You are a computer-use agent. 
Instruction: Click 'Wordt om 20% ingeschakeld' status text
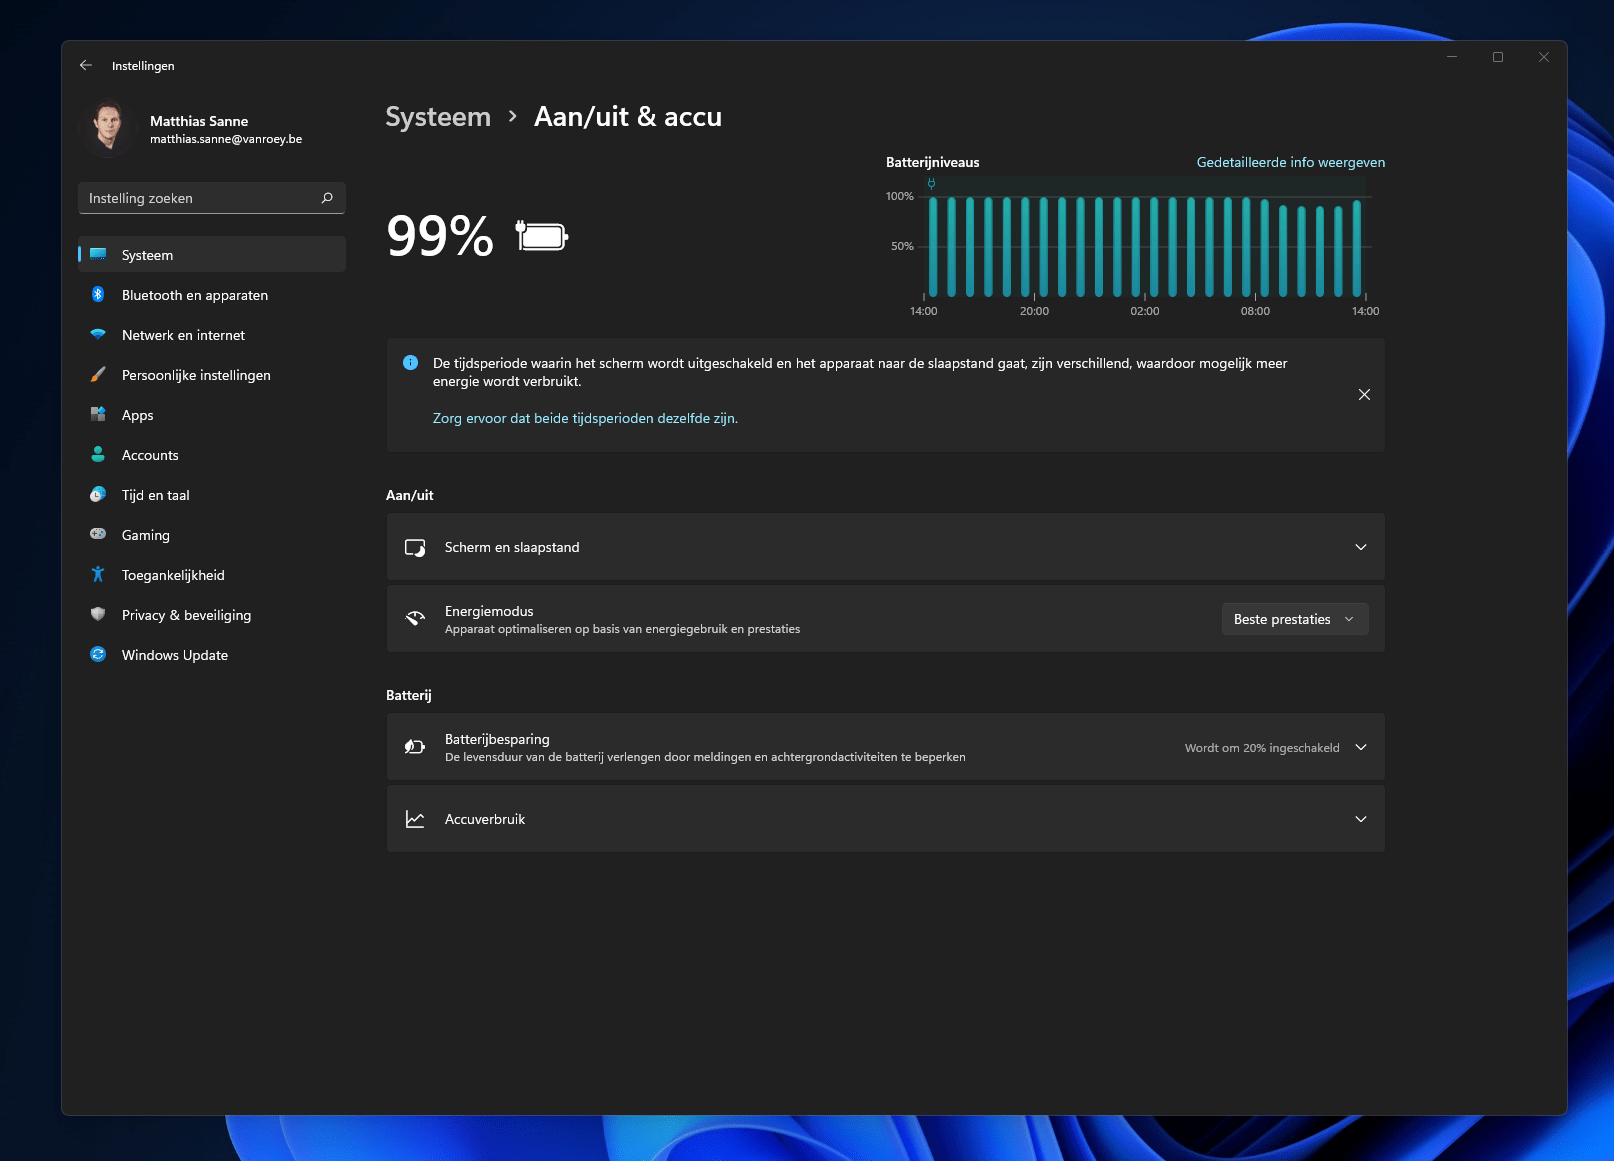(x=1262, y=747)
